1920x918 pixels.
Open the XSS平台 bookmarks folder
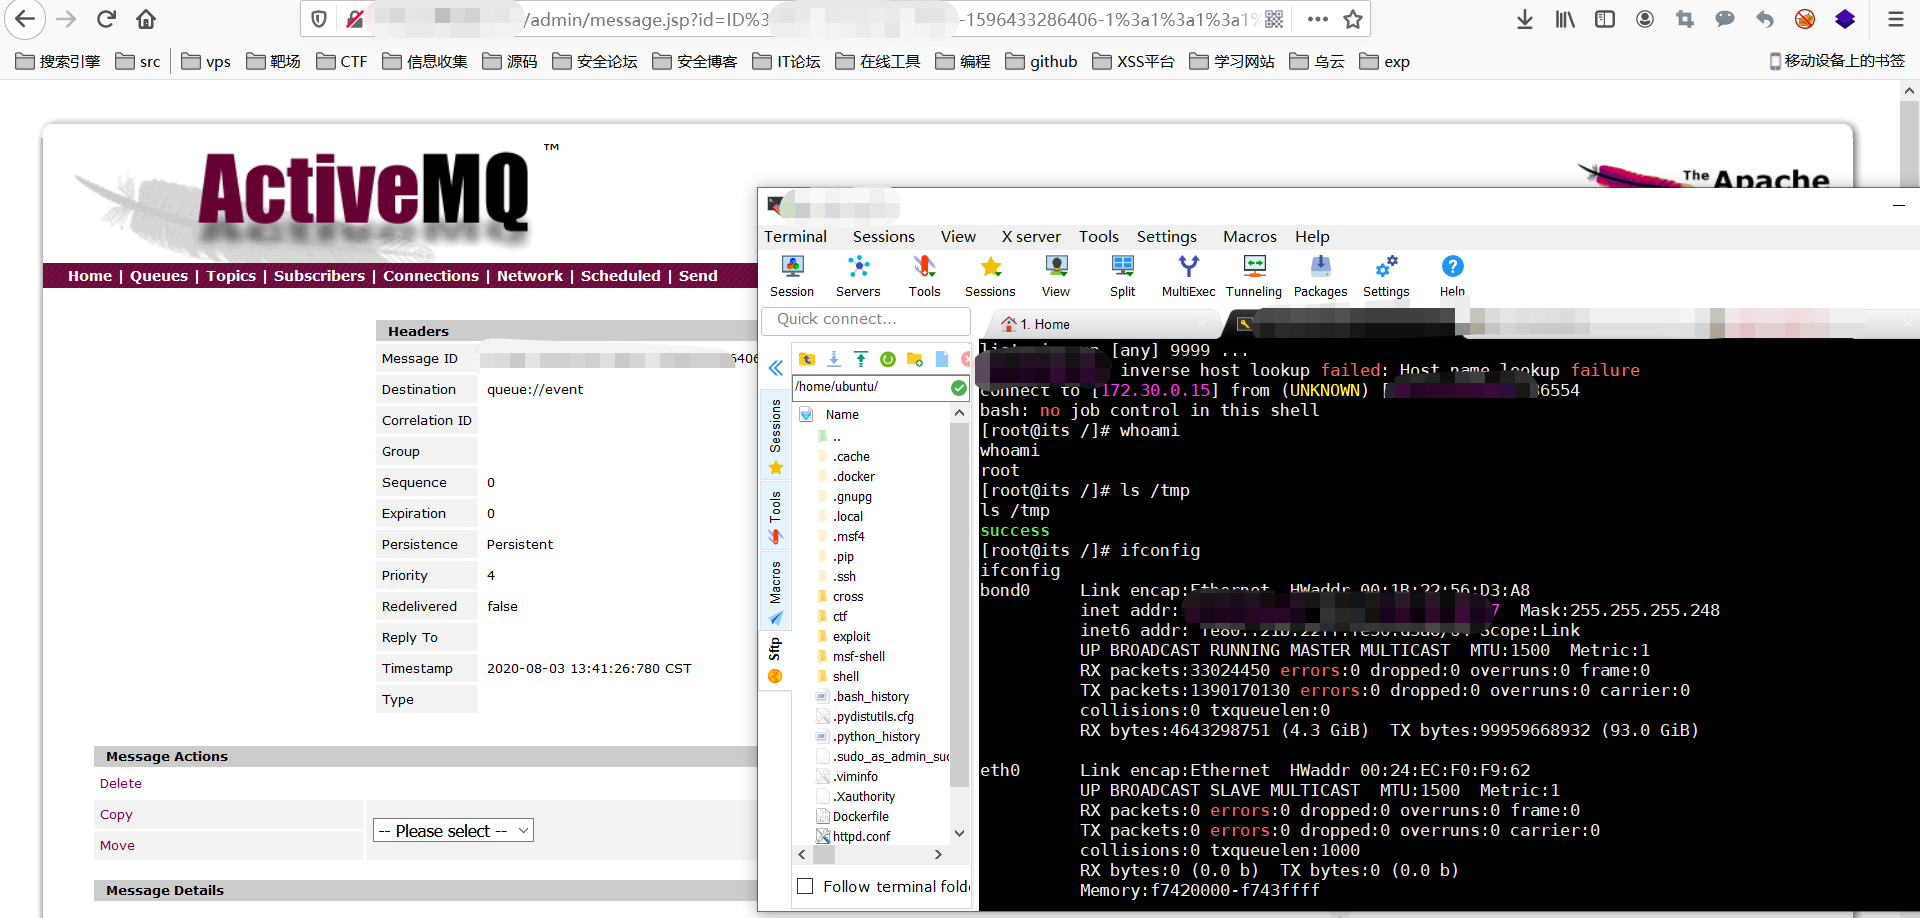(x=1133, y=61)
